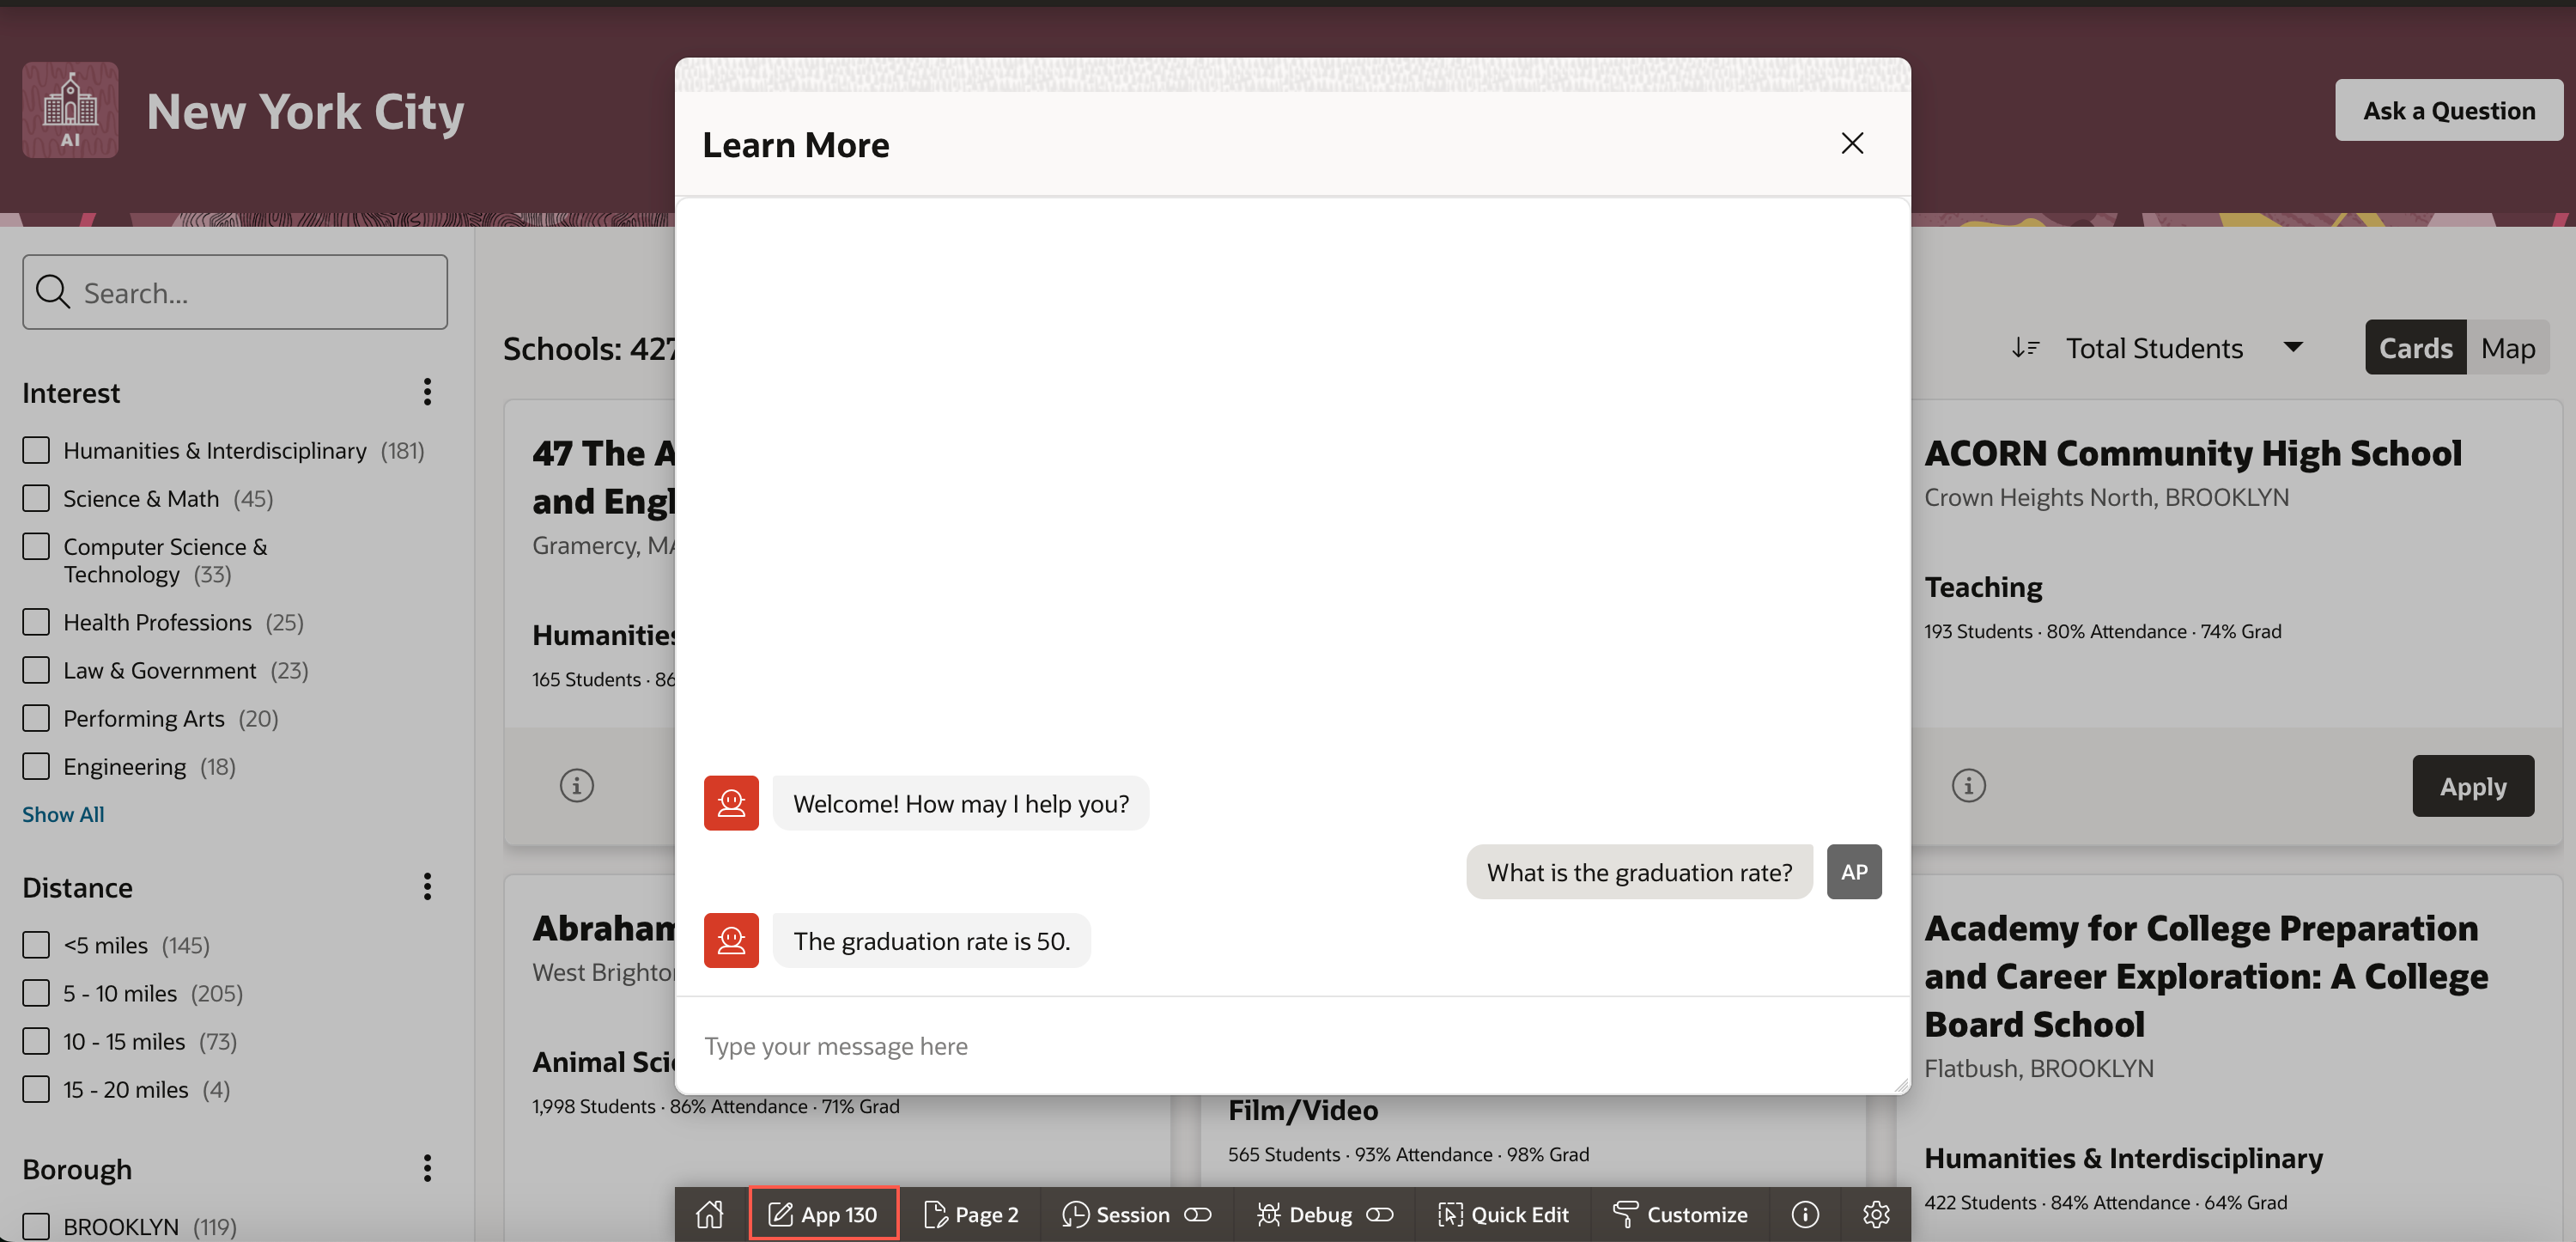Click the Film/Video program text
2576x1242 pixels.
click(1303, 1110)
